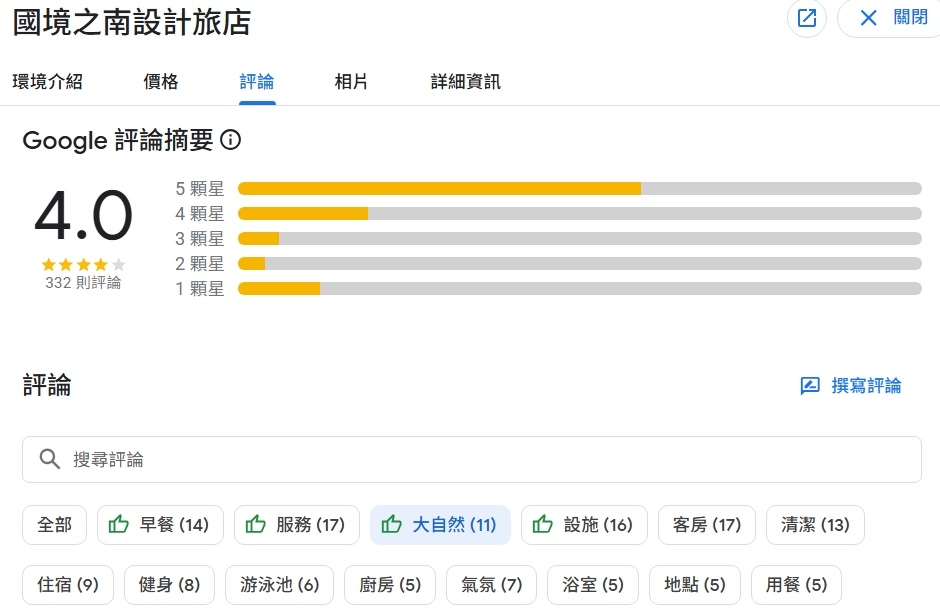This screenshot has height=613, width=940.
Task: Open hotel page in new window icon
Action: pyautogui.click(x=807, y=18)
